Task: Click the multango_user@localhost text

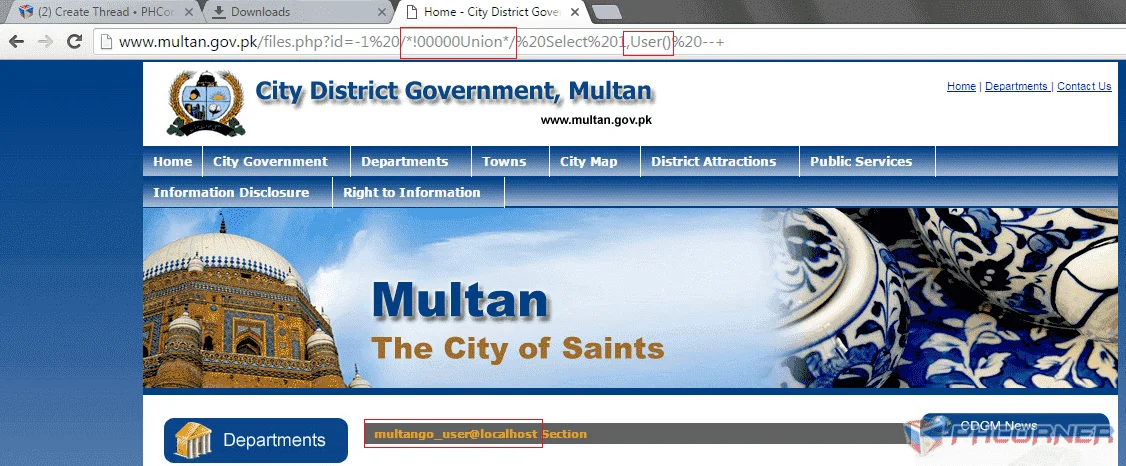Action: pos(456,434)
